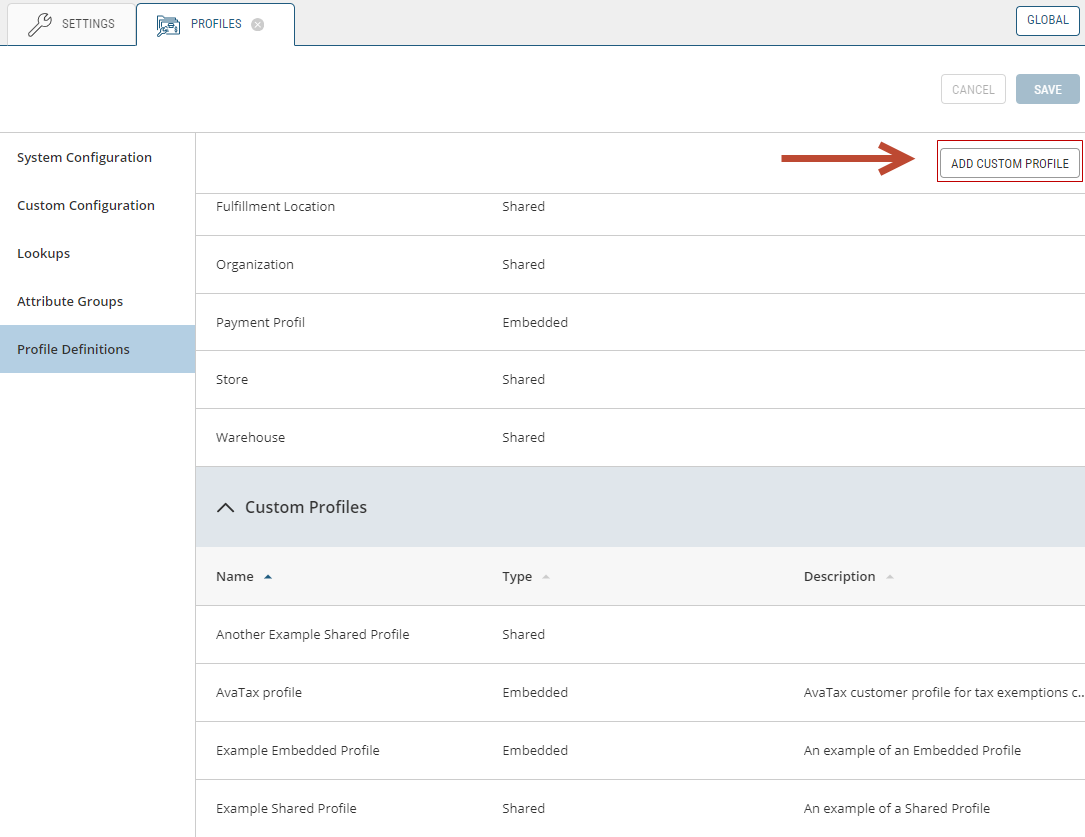Select Example Embedded Profile row
Viewport: 1085px width, 837px height.
click(x=298, y=751)
